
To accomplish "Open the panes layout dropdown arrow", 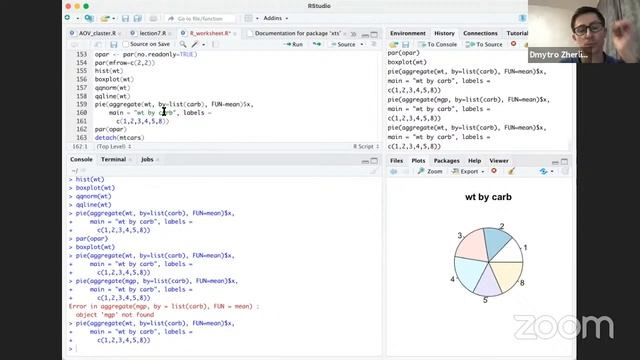I will tap(257, 18).
